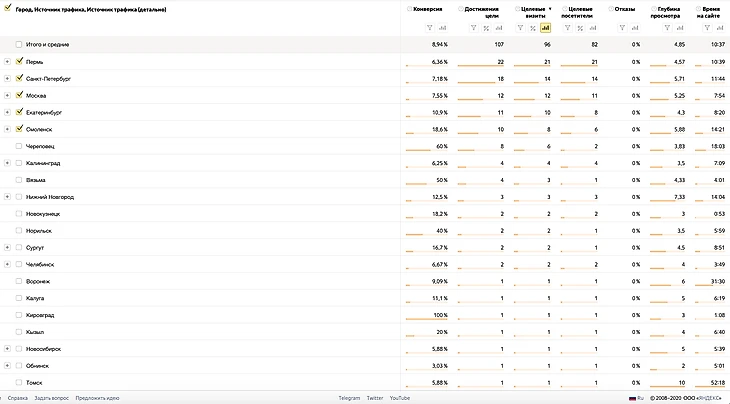
Task: Click the highlighted chart icon under Целевые визиты
Action: click(546, 28)
